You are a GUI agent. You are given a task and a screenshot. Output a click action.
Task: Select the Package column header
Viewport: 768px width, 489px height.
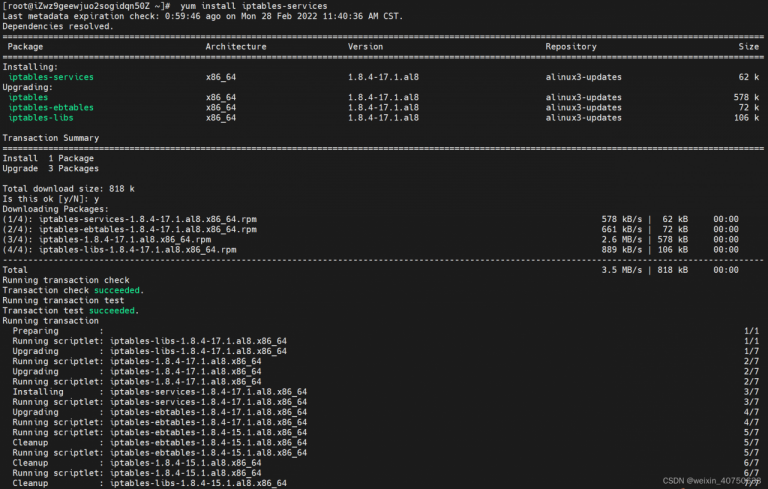[x=25, y=46]
